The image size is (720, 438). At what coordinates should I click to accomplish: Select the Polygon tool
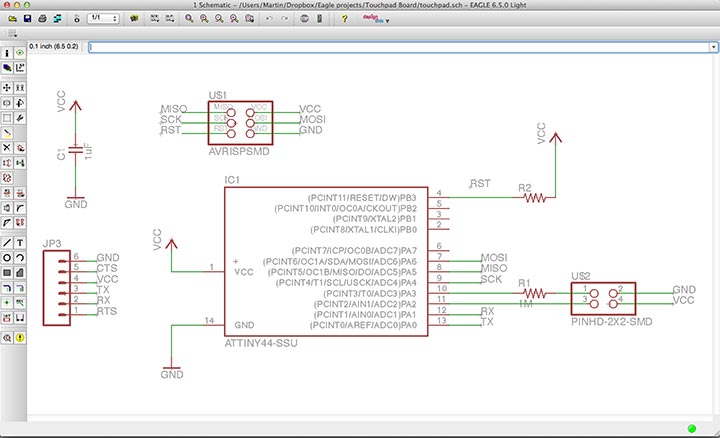[20, 273]
